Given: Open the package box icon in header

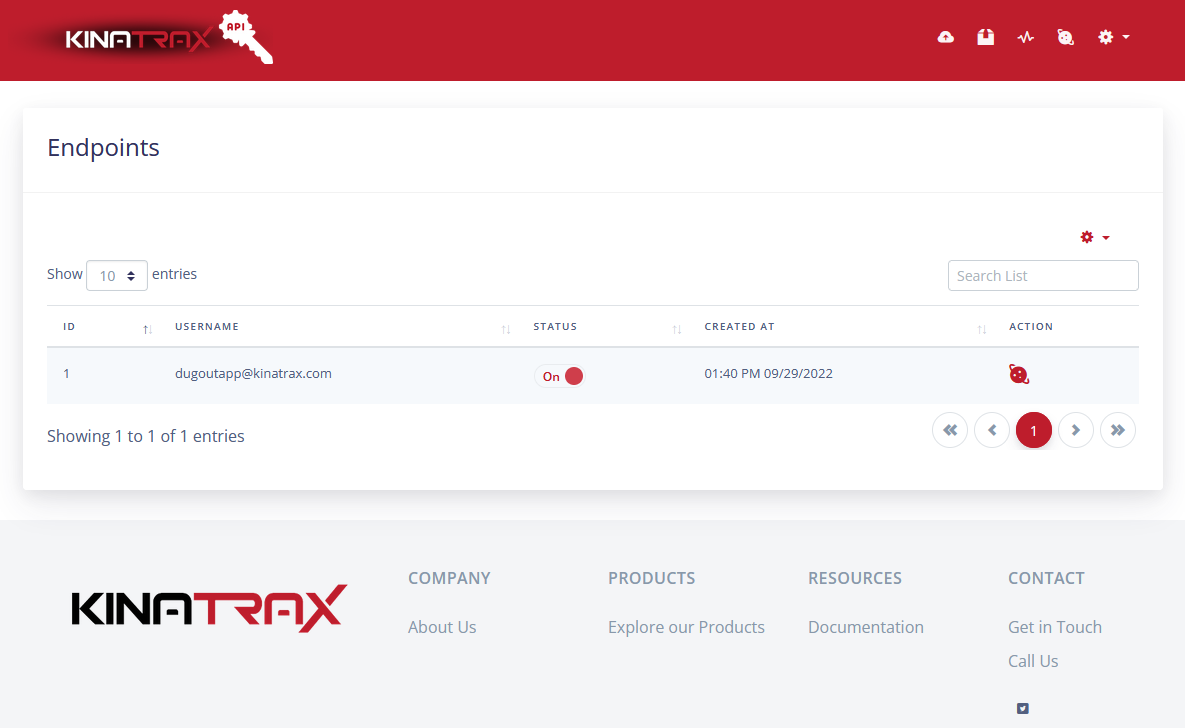Looking at the screenshot, I should (x=986, y=37).
